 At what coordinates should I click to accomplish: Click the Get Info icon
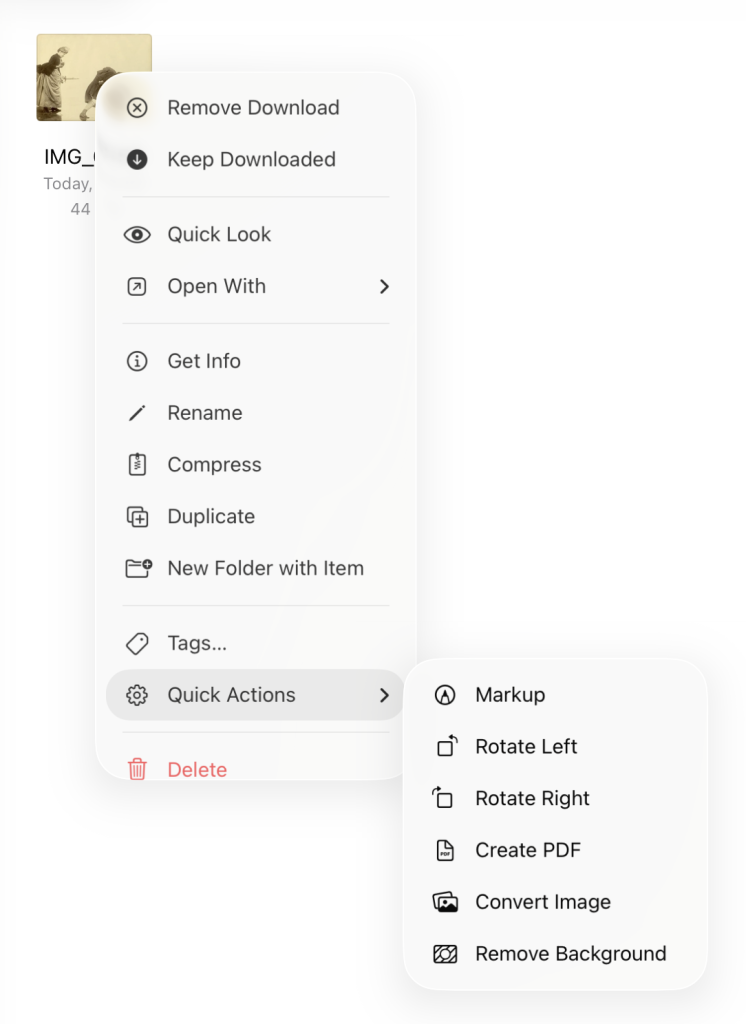click(x=137, y=362)
